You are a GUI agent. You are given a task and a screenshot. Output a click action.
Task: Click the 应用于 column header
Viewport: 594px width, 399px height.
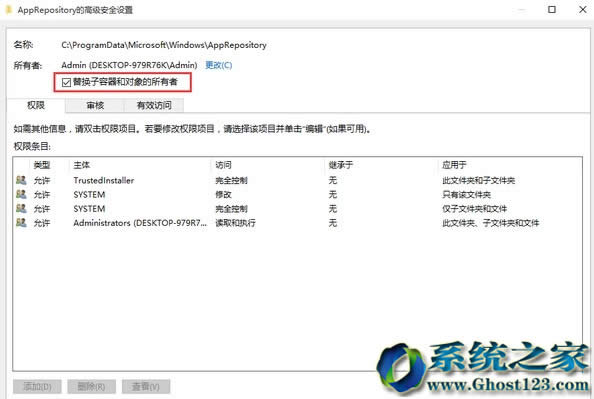454,165
